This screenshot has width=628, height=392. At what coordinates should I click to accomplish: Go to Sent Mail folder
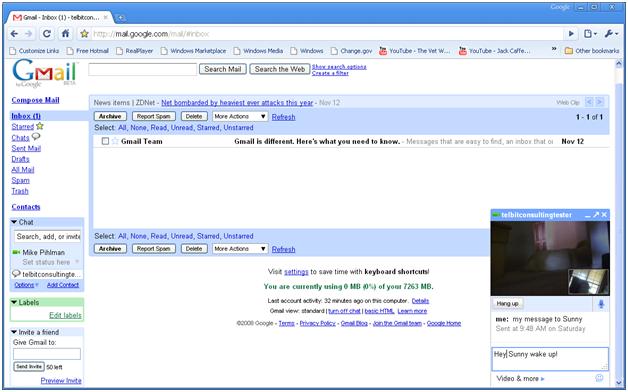click(x=26, y=148)
